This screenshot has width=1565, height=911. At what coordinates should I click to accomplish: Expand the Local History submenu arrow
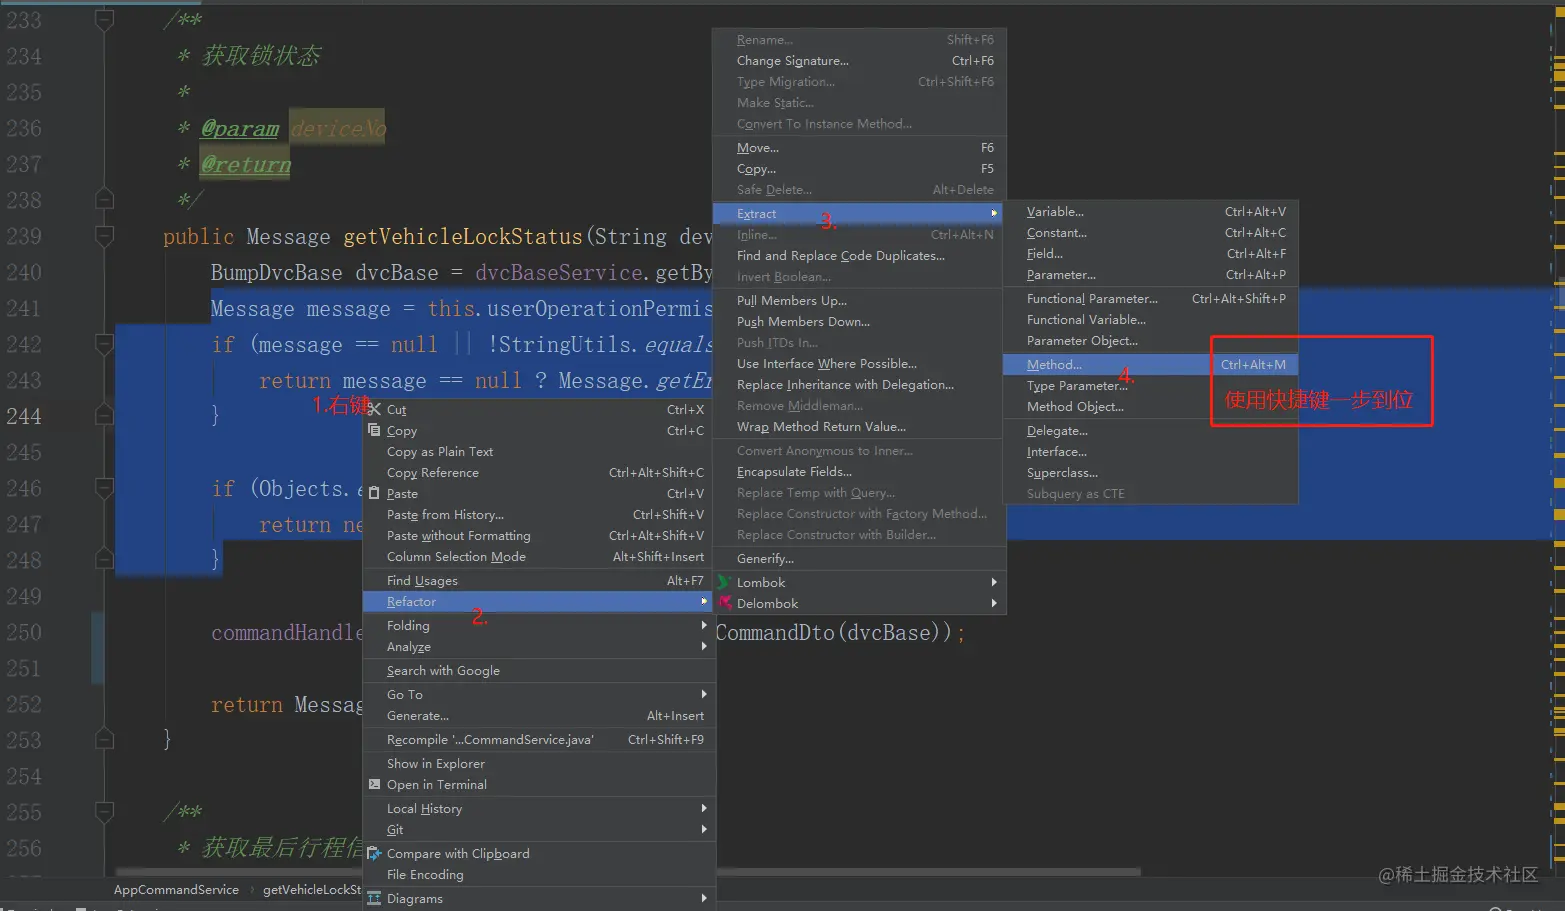pyautogui.click(x=704, y=808)
